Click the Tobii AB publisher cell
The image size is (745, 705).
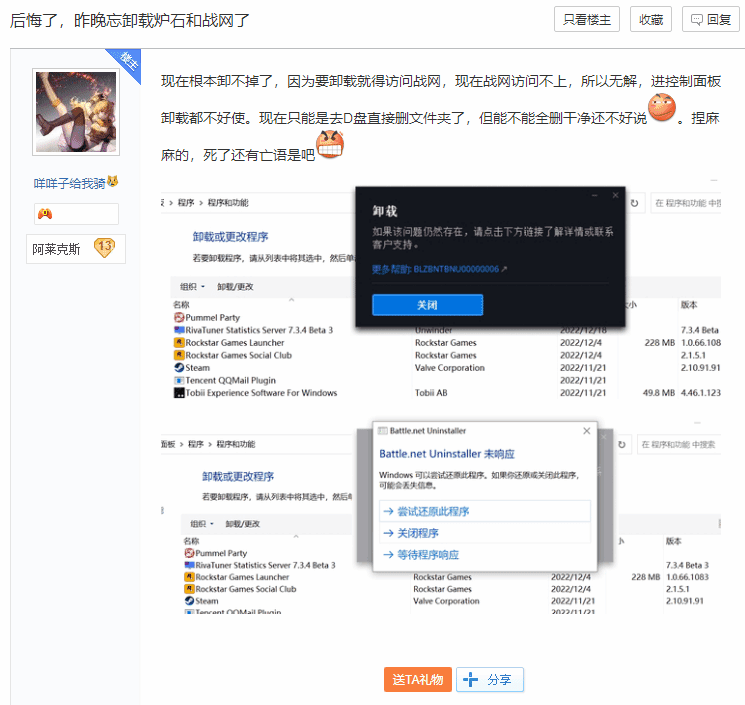(431, 393)
